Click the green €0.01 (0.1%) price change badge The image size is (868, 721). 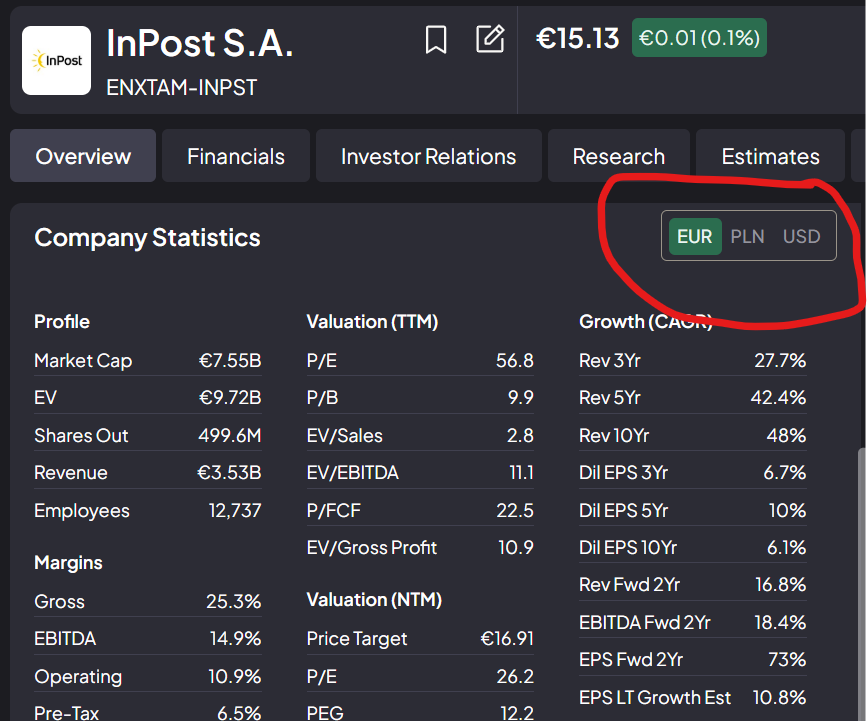click(699, 38)
